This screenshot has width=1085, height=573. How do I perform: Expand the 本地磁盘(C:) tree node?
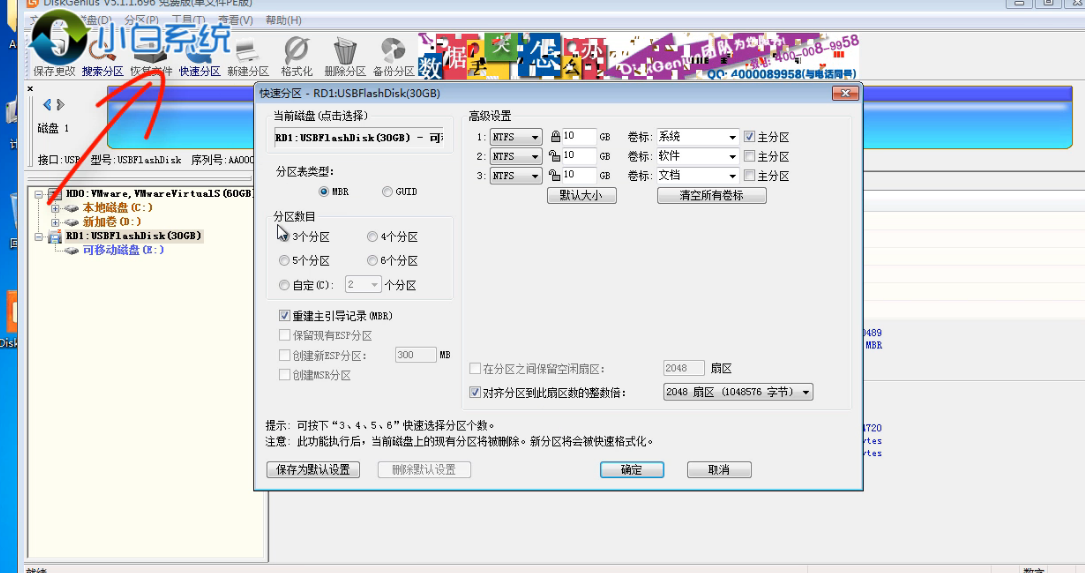[55, 208]
